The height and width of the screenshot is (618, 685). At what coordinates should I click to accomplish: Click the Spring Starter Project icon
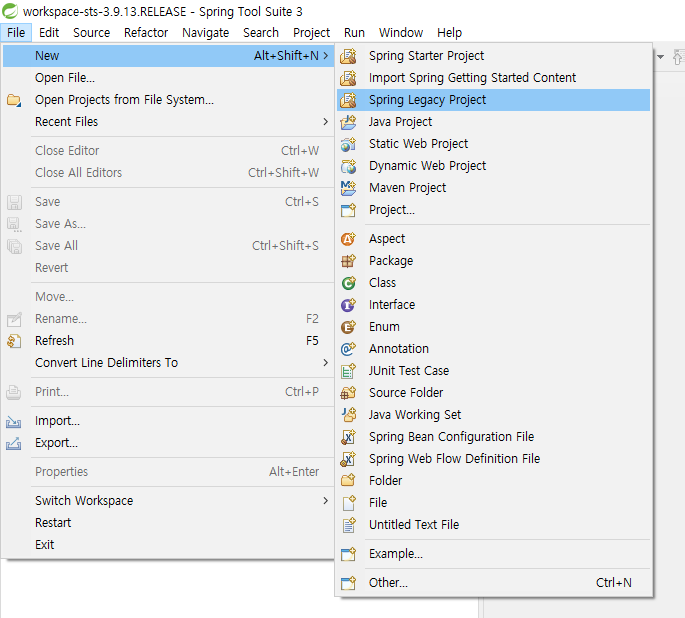[x=348, y=56]
